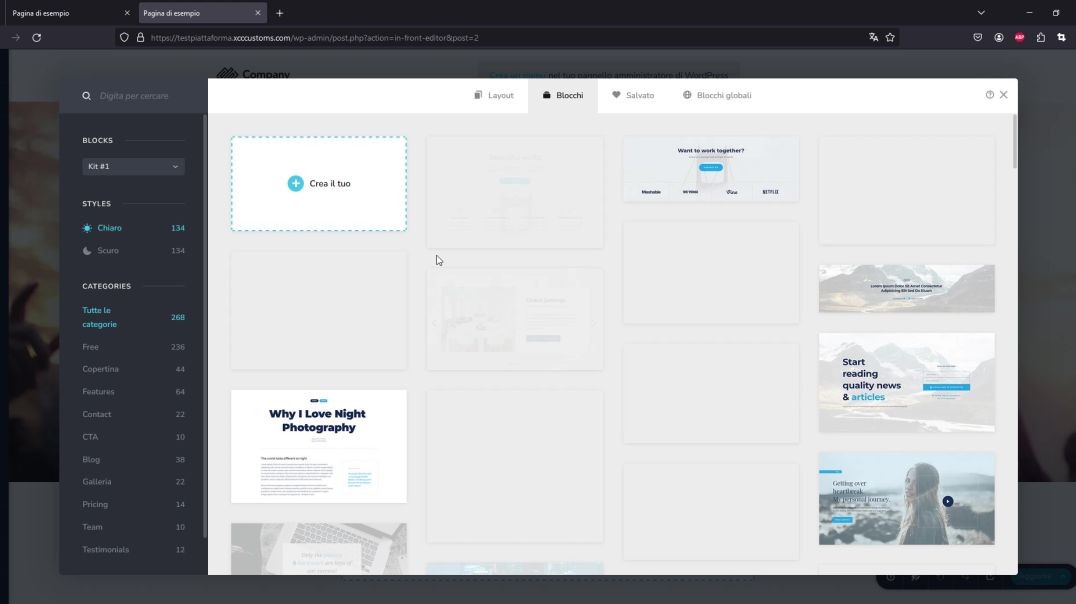Close the blocks library modal

[x=1003, y=95]
